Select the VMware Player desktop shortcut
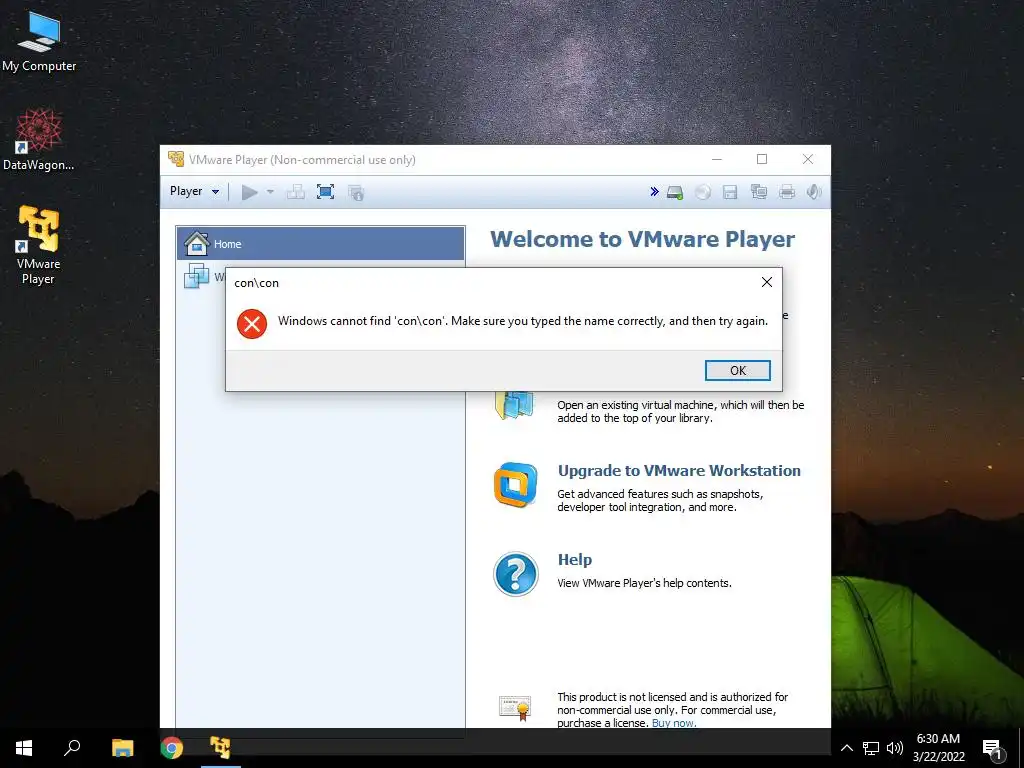This screenshot has width=1024, height=768. tap(39, 246)
